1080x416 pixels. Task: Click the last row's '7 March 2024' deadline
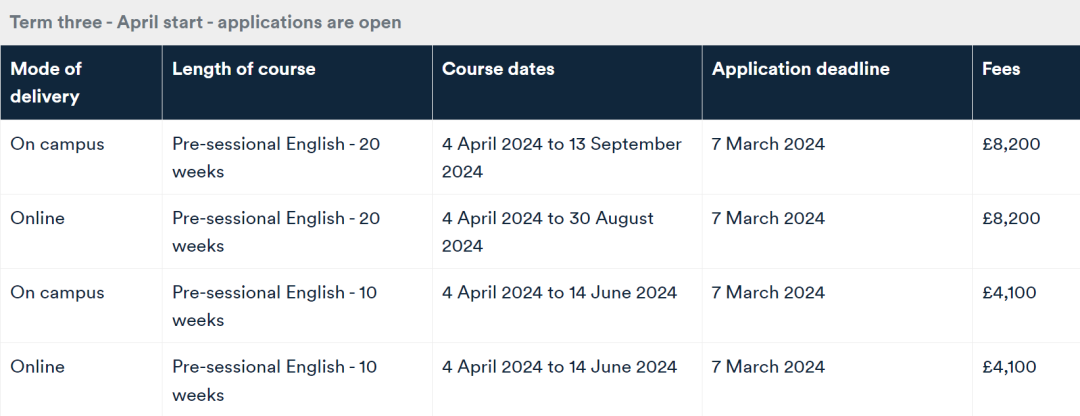click(768, 367)
